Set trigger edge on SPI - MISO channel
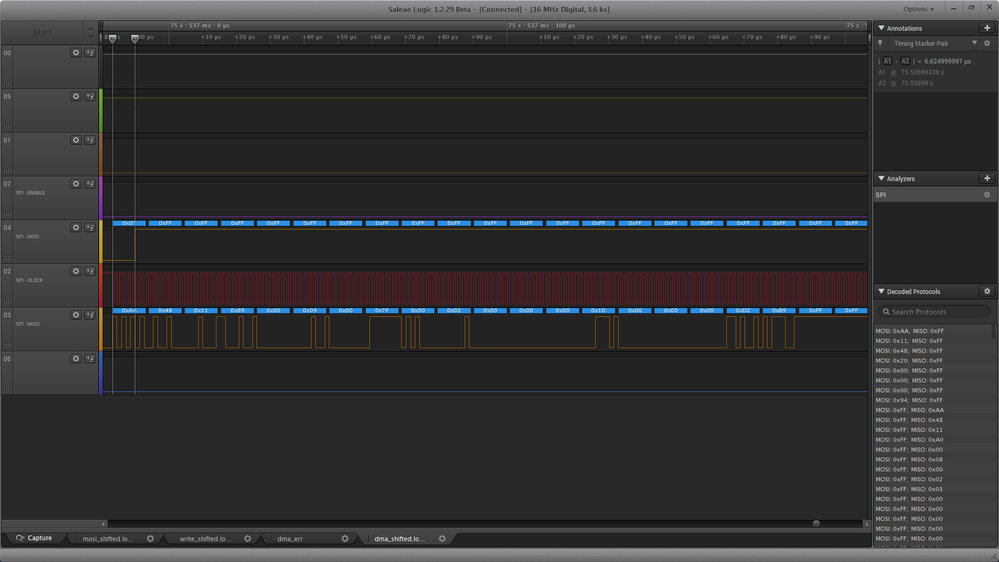The image size is (999, 562). pos(90,315)
